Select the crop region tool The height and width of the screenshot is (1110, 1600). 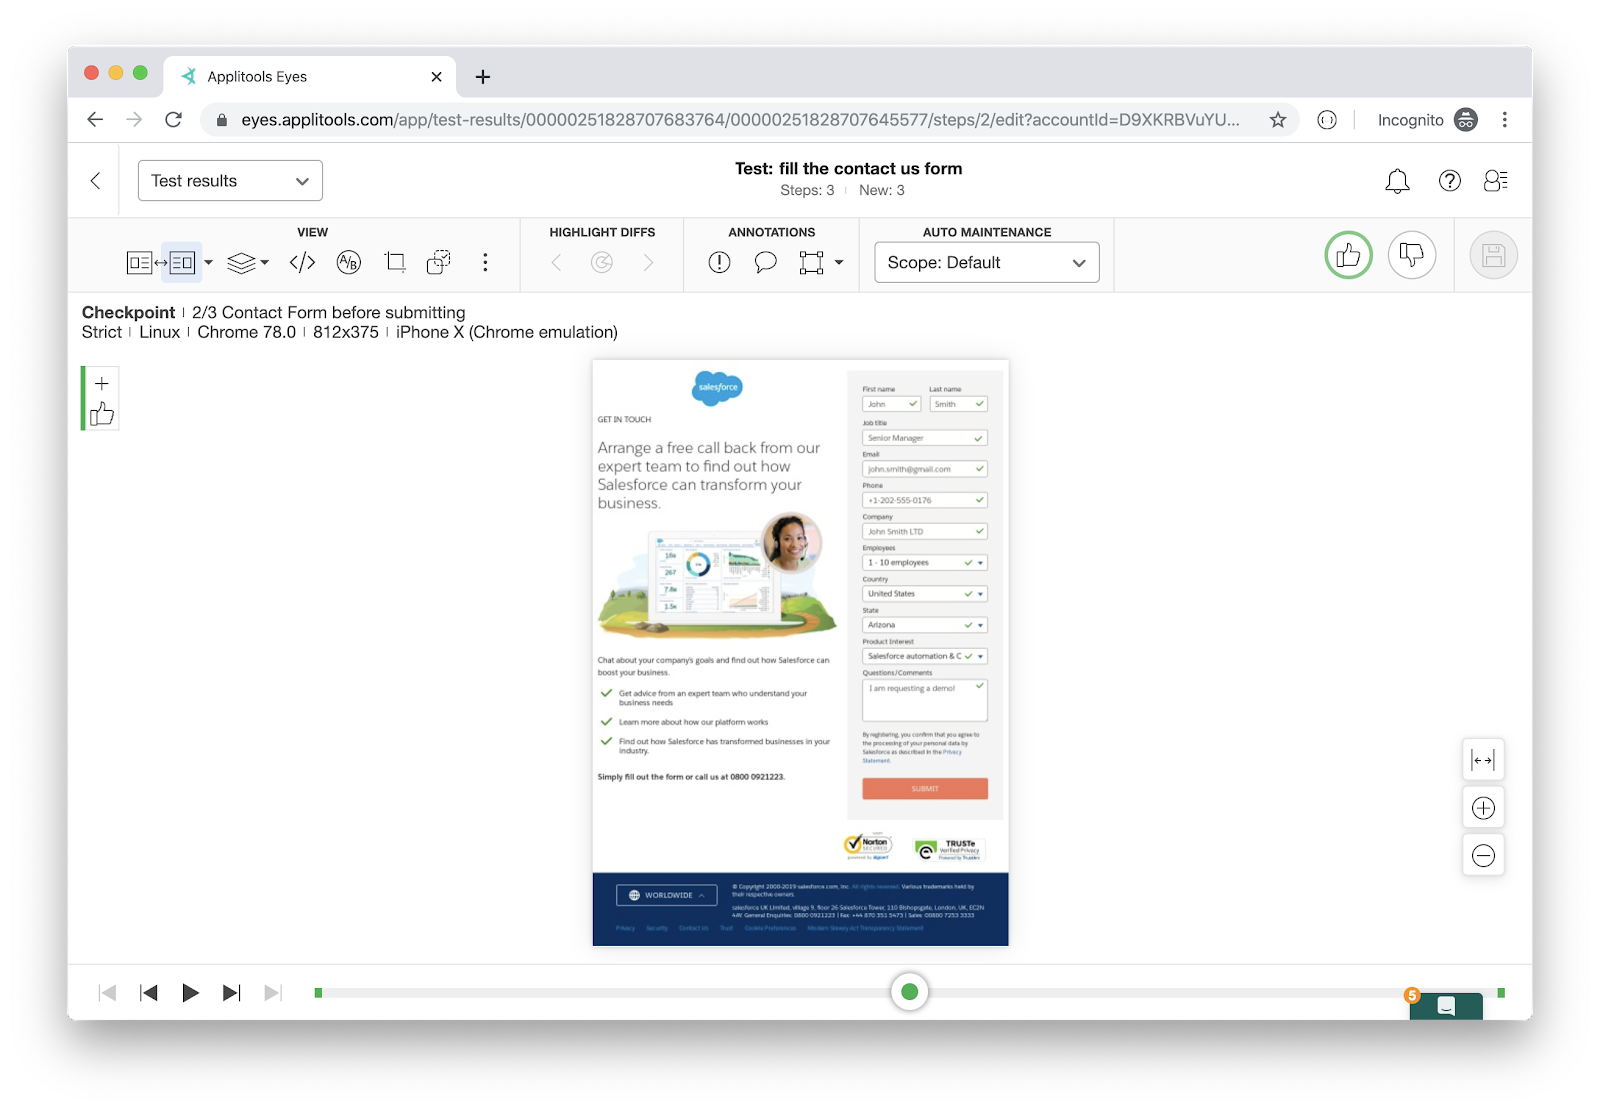point(395,263)
